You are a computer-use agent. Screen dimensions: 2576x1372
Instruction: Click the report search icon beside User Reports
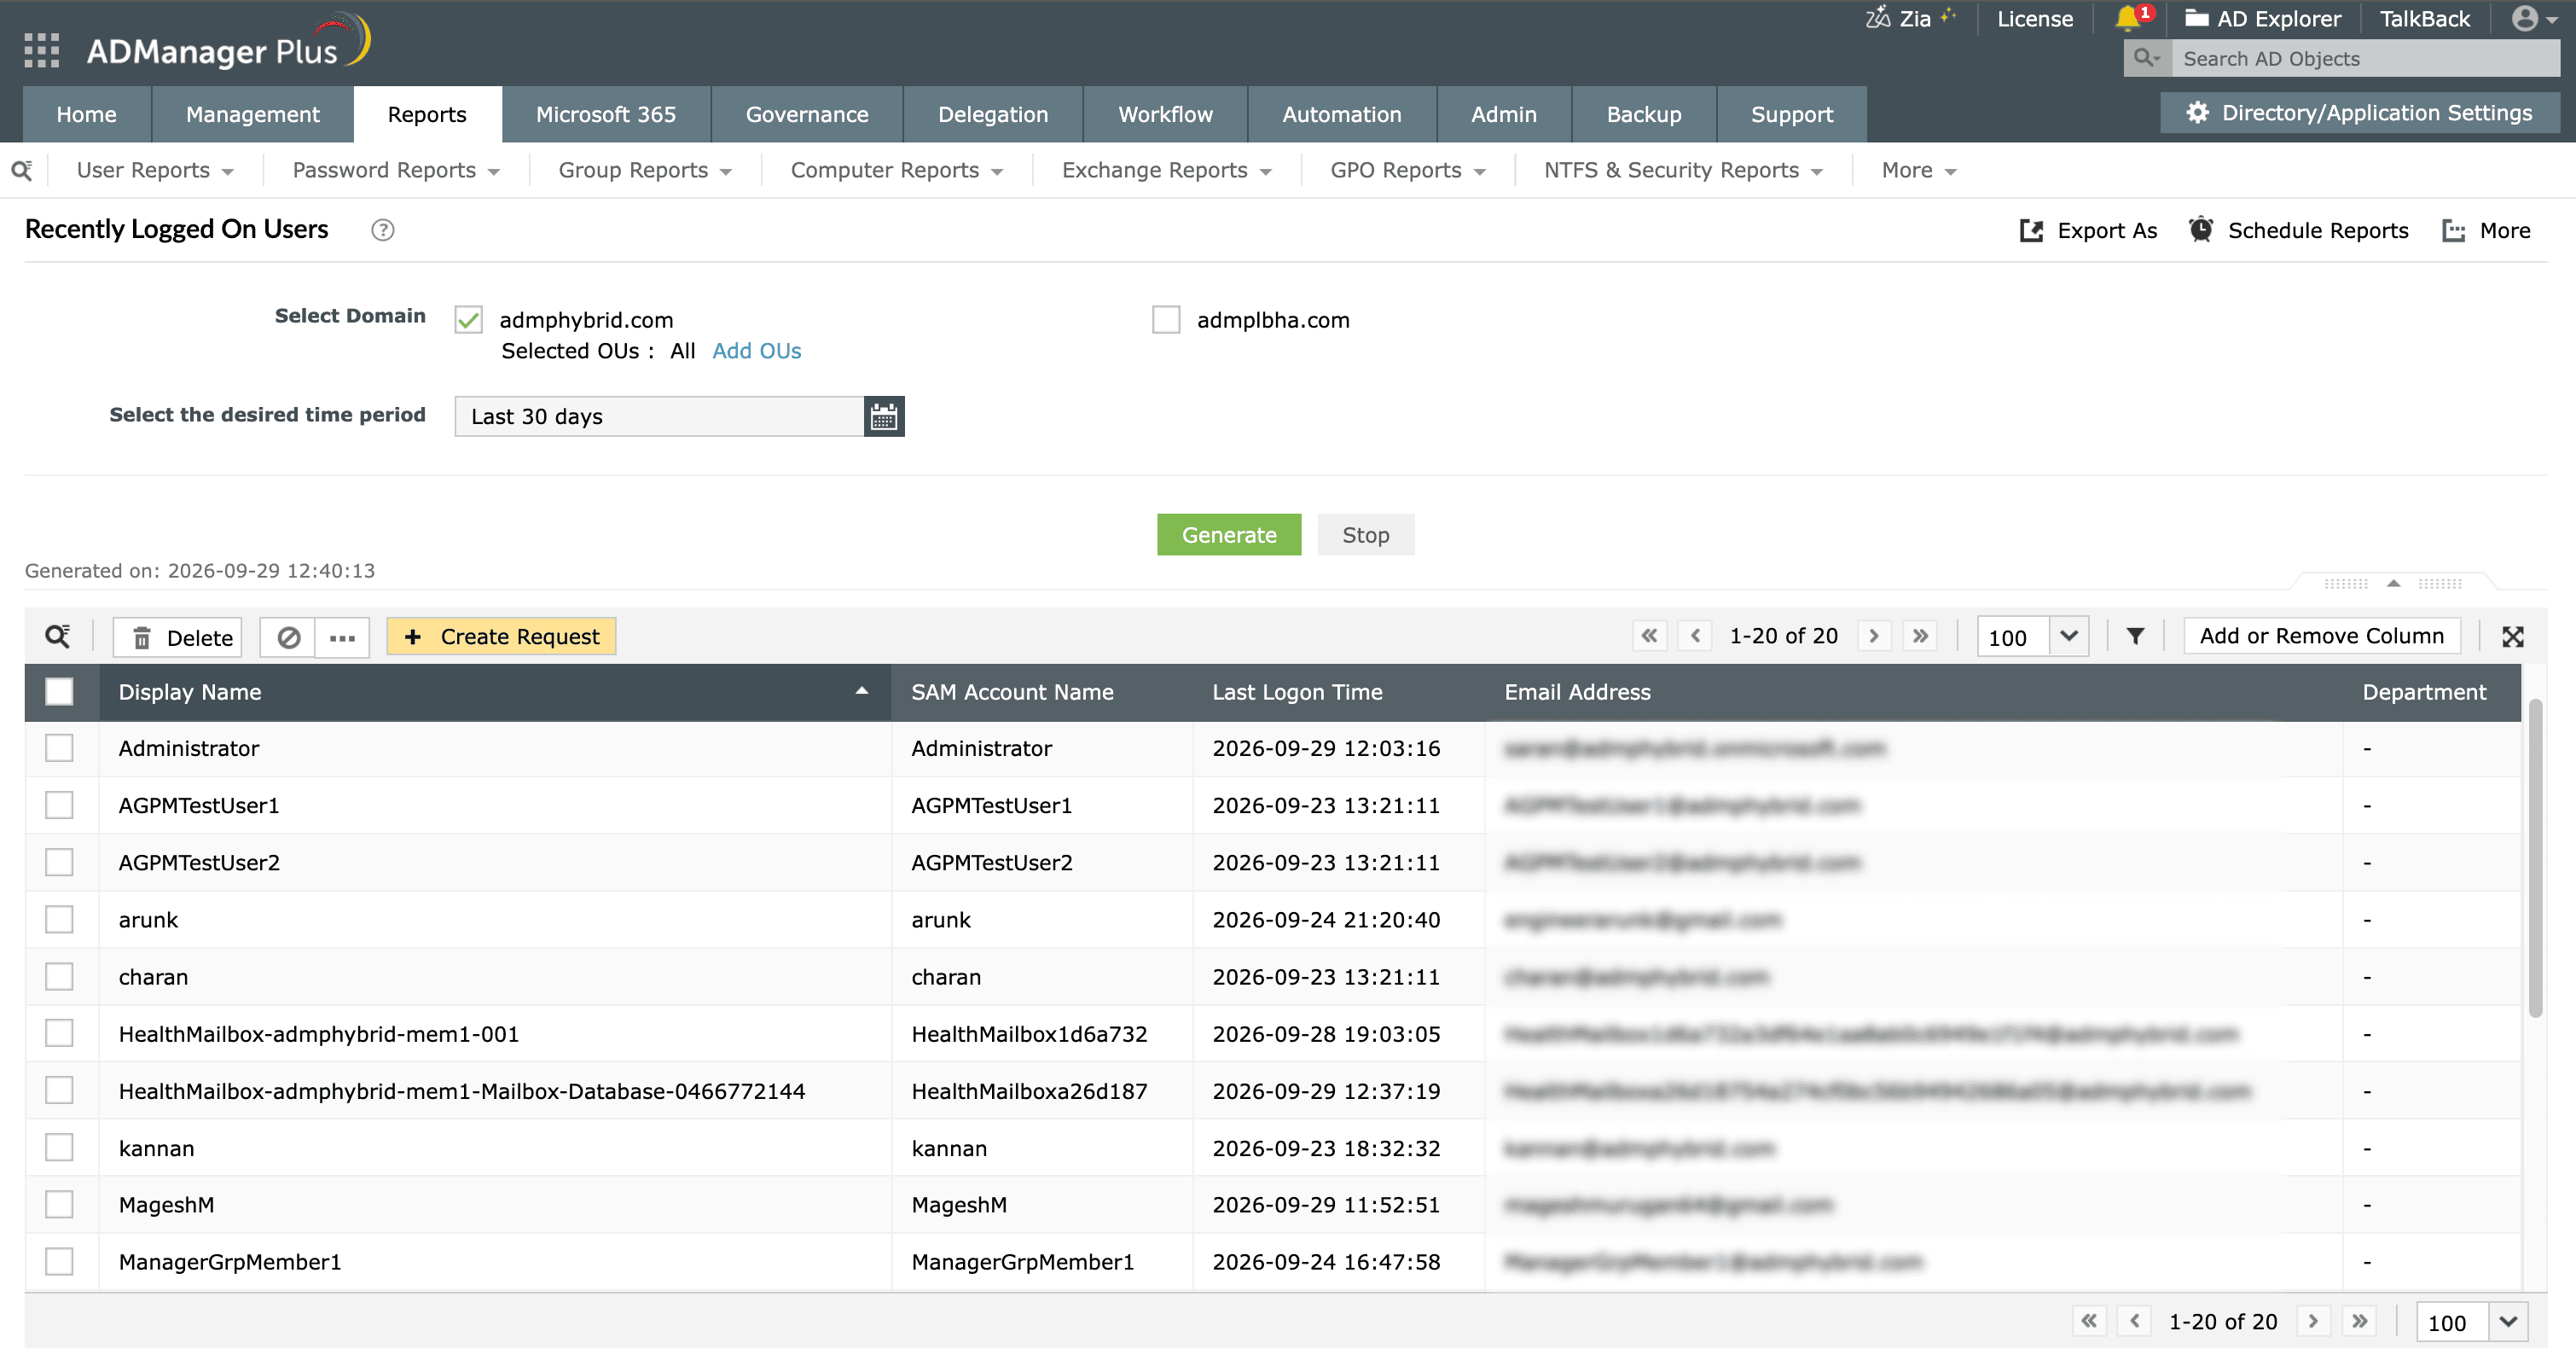click(x=22, y=170)
